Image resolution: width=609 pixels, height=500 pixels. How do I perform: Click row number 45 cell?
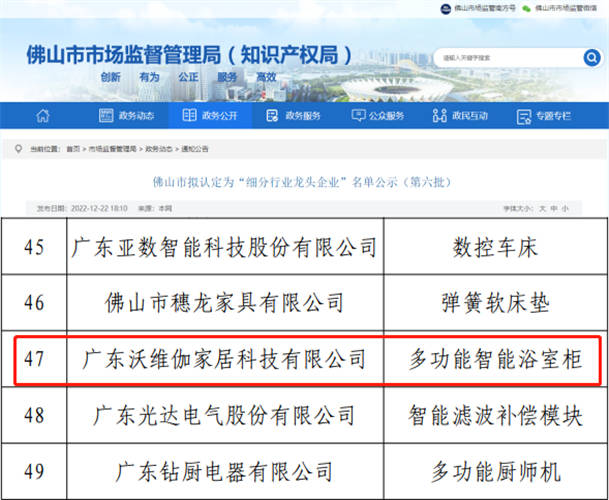[x=34, y=246]
